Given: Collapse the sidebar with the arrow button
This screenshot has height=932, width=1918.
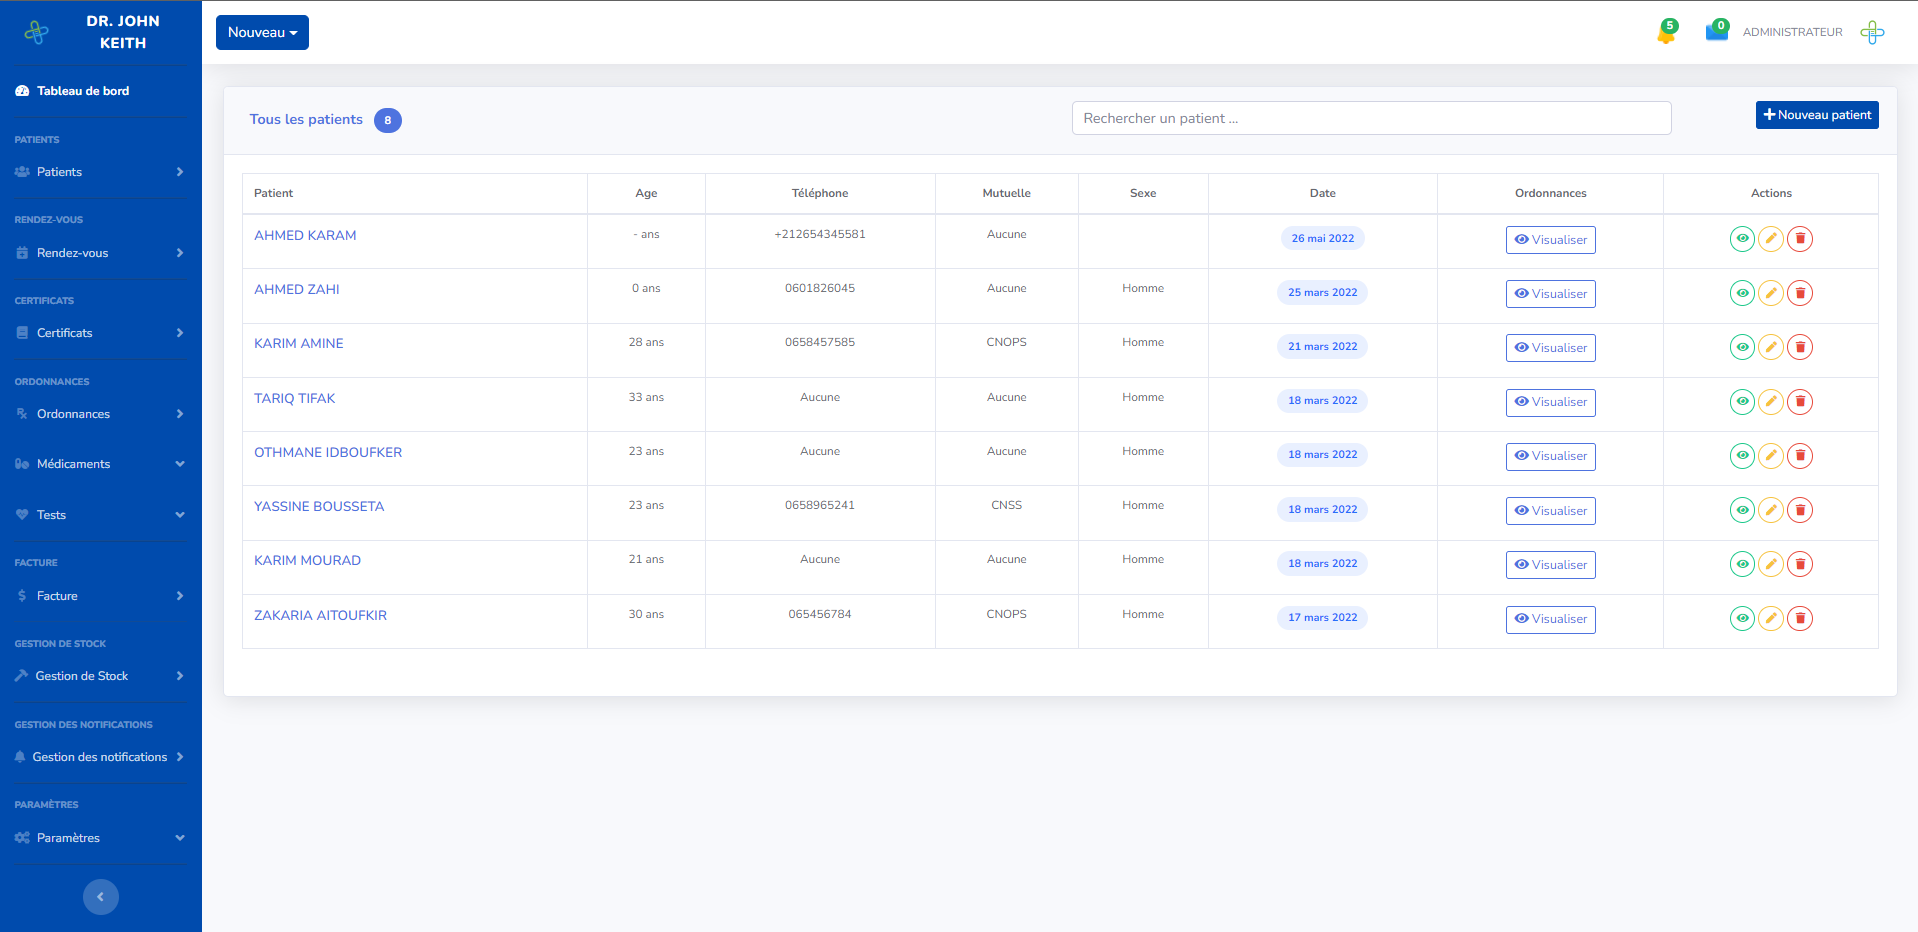Looking at the screenshot, I should [100, 897].
